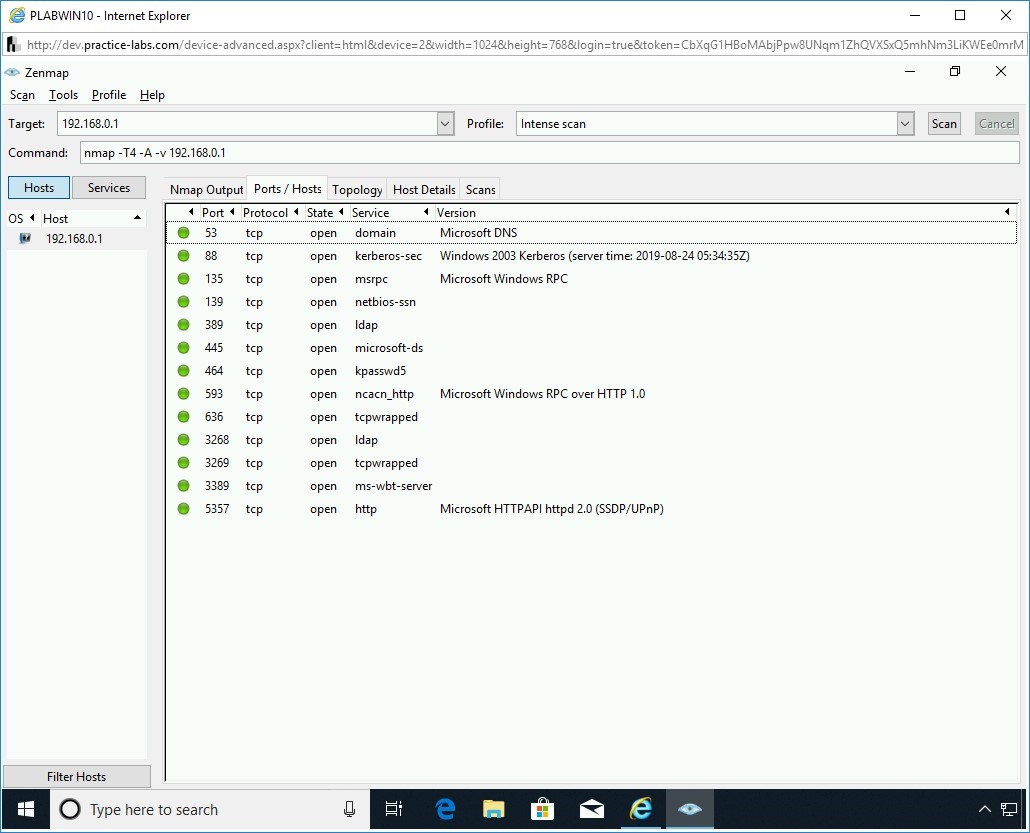
Task: Open Zenmap via its eye taskbar icon
Action: click(689, 809)
